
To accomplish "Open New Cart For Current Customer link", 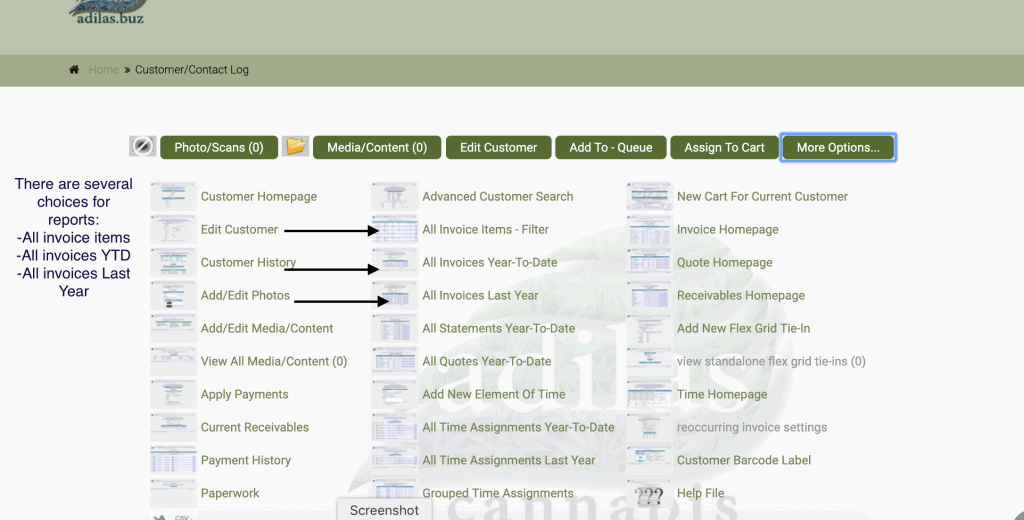I will 762,197.
